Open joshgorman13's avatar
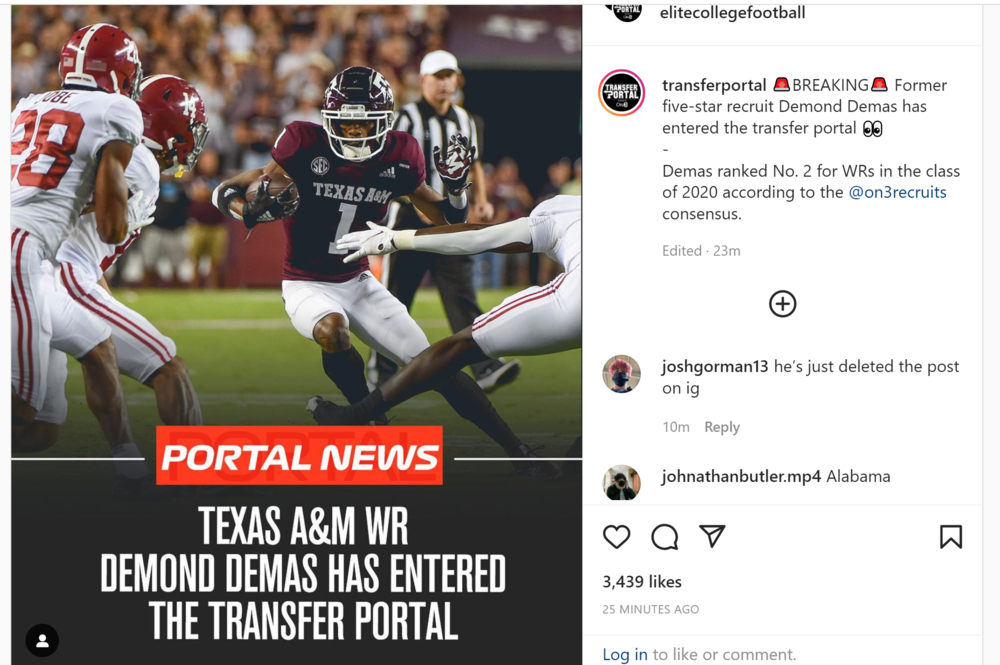Viewport: 1000px width, 665px height. [x=621, y=374]
